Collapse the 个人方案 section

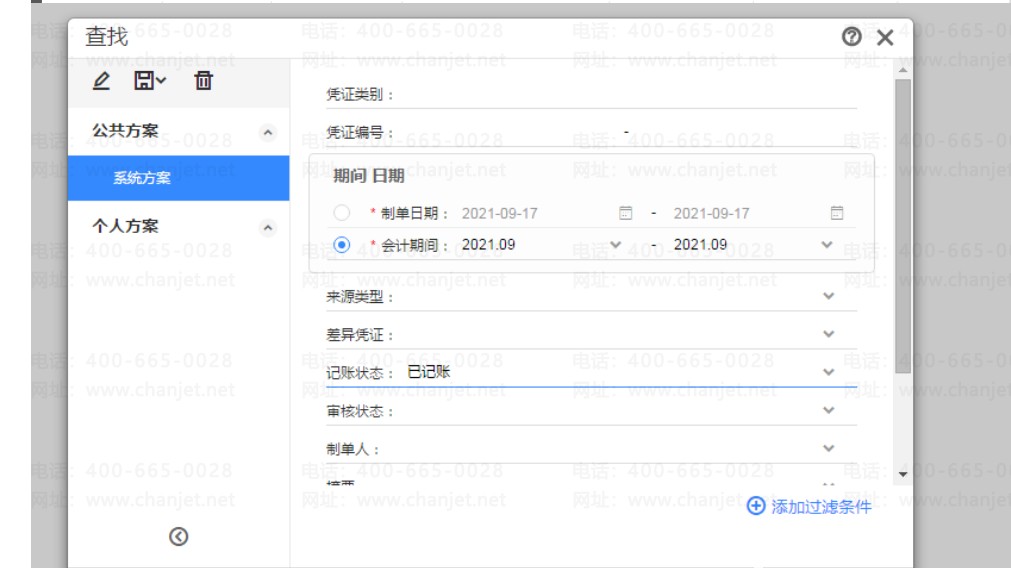pos(268,228)
